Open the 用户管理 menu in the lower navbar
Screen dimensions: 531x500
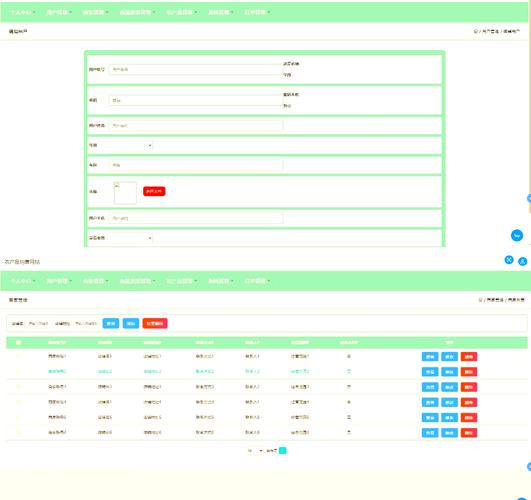(x=59, y=281)
